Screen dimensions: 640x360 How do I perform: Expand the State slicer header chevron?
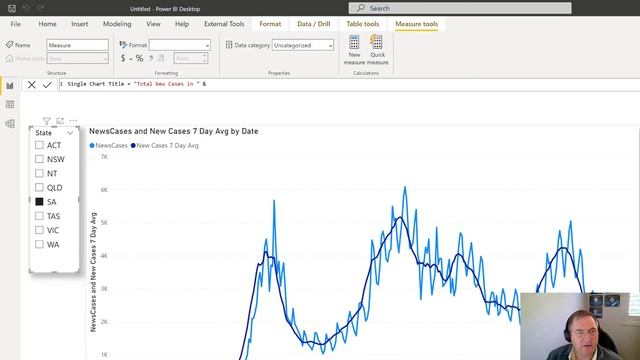70,133
